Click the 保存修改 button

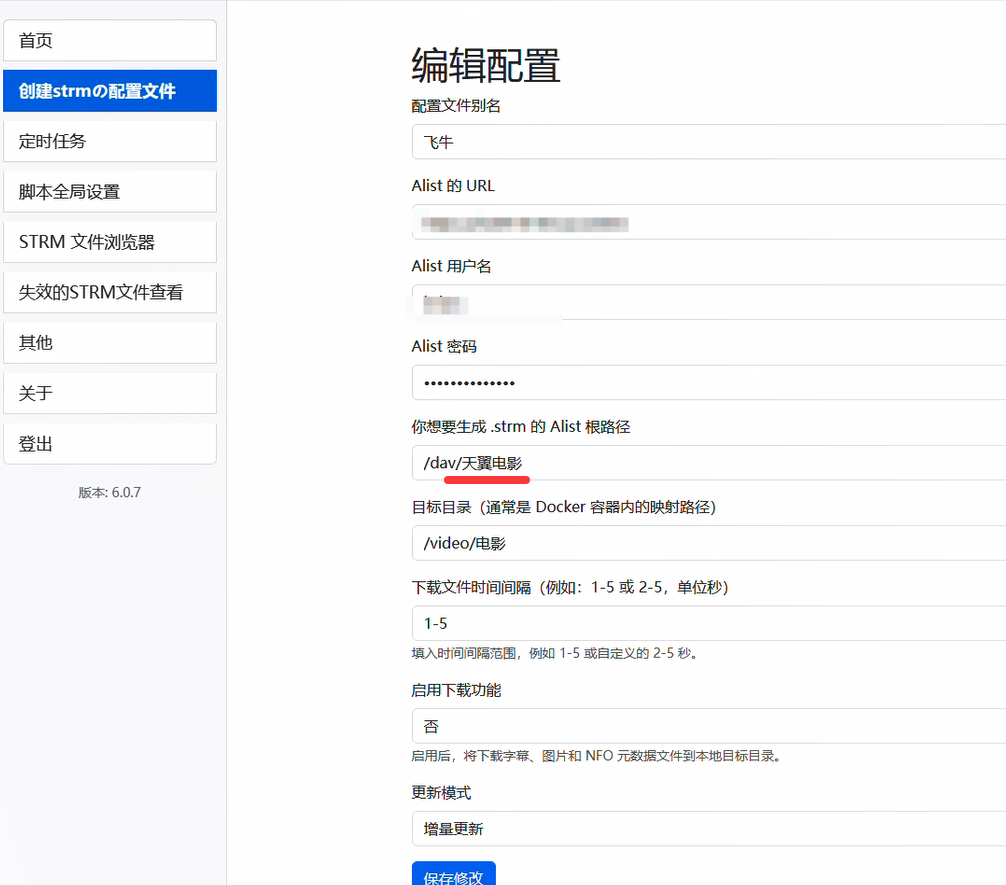tap(454, 874)
